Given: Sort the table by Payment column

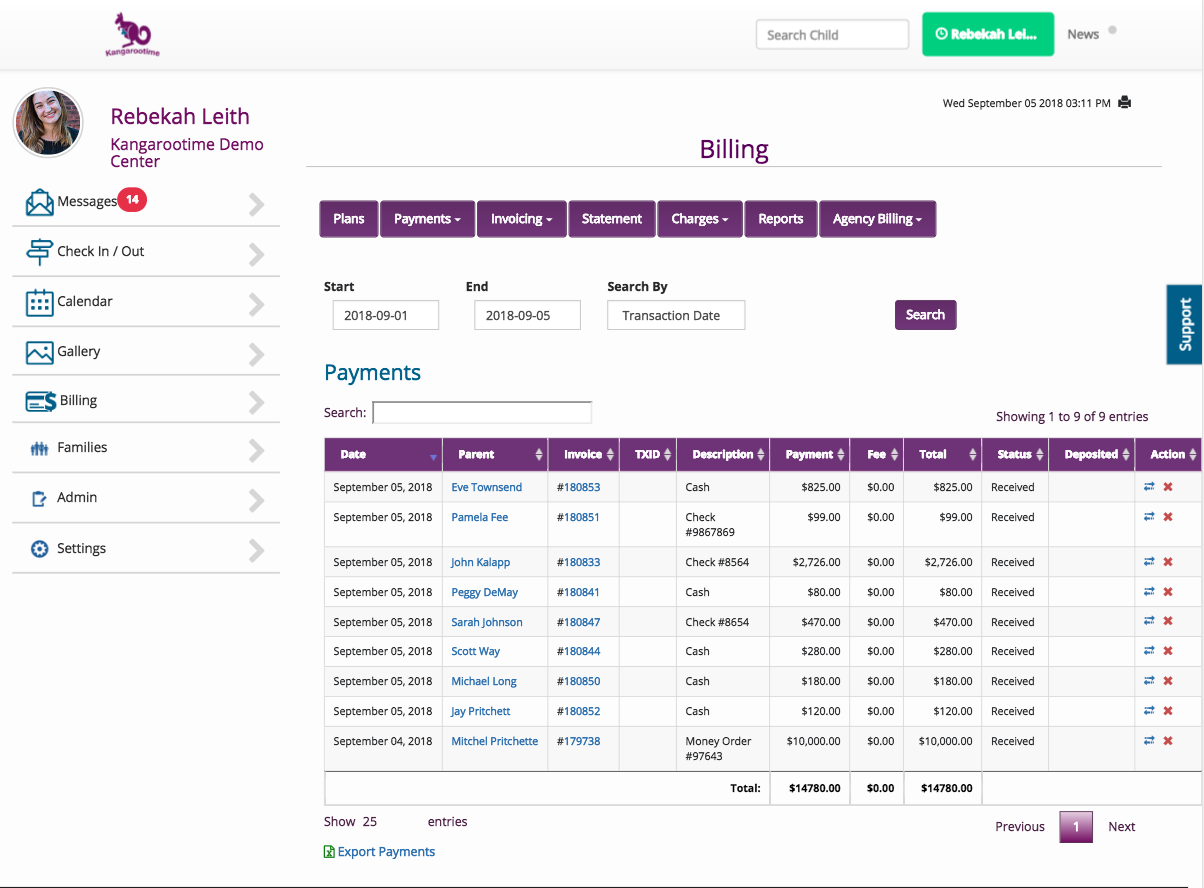Looking at the screenshot, I should coord(809,454).
